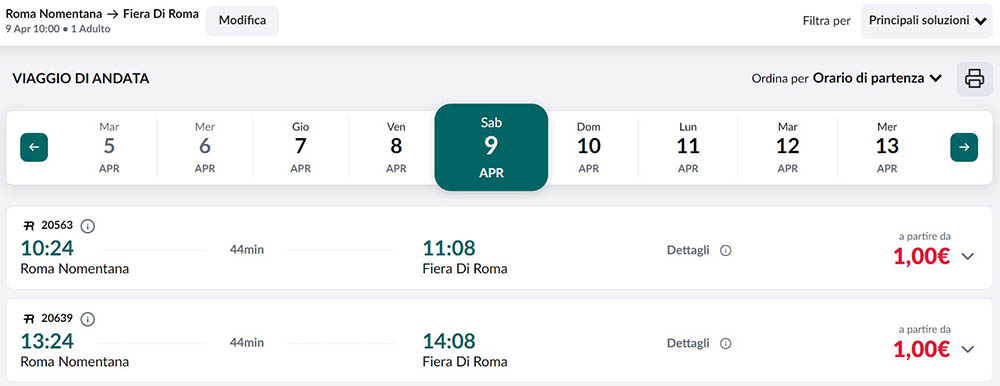1000x386 pixels.
Task: Select Dom 10 Apr date tab
Action: (x=589, y=147)
